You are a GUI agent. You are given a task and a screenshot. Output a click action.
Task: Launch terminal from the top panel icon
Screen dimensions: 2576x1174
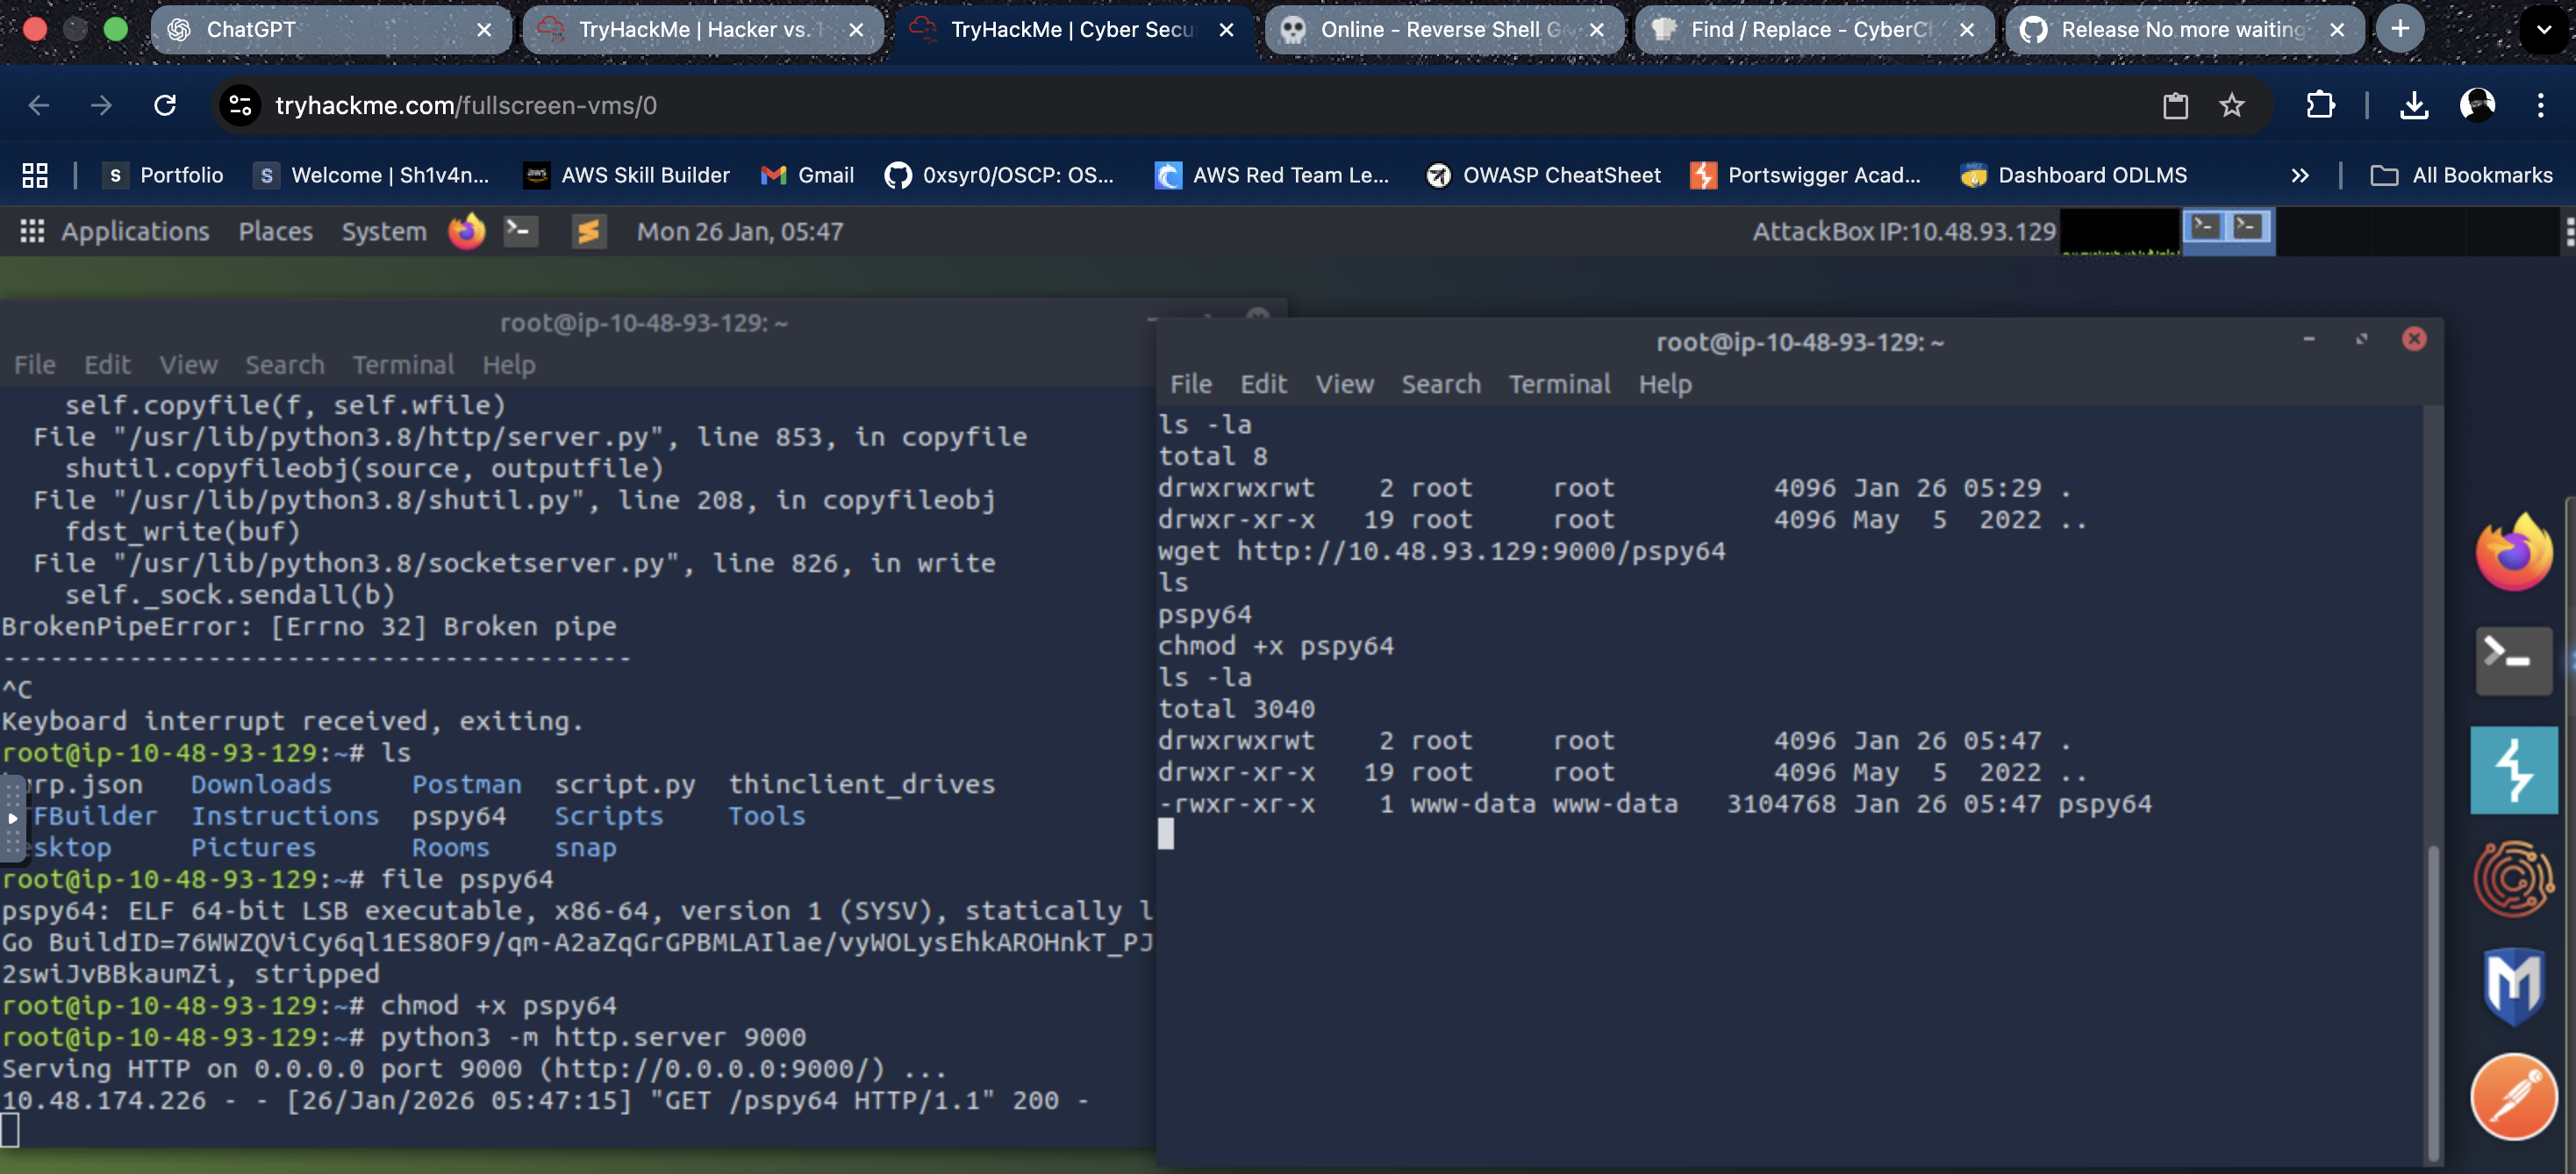point(520,231)
